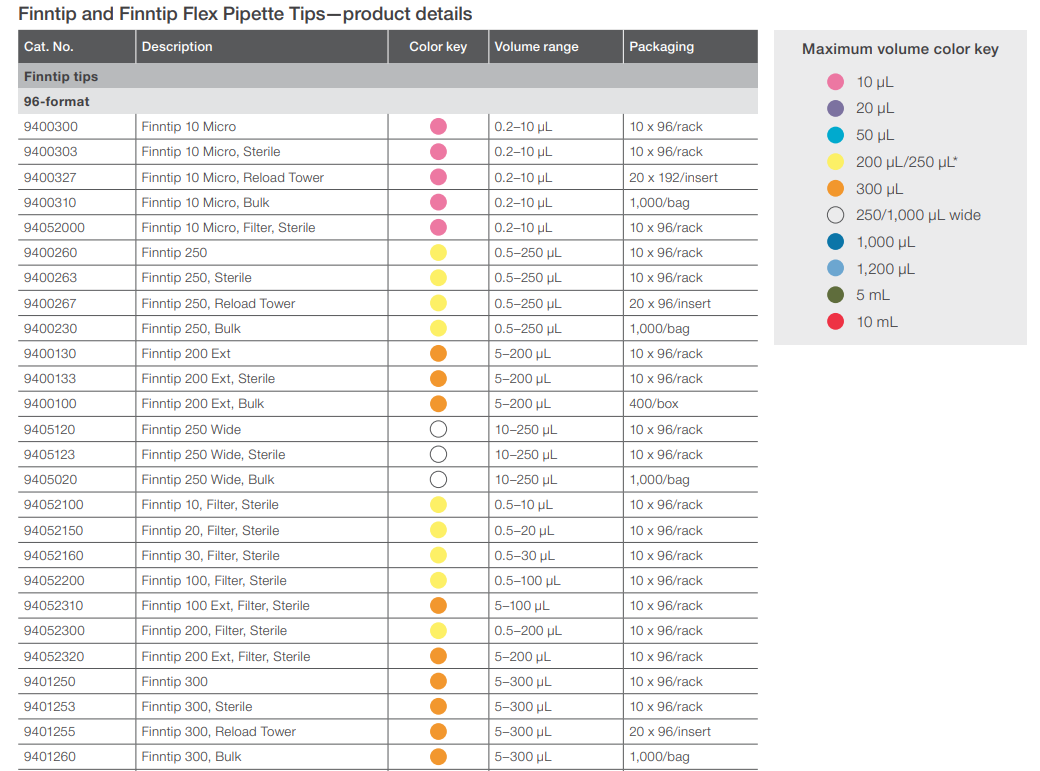Select catalog number 94052160
The width and height of the screenshot is (1040, 771).
coord(53,556)
